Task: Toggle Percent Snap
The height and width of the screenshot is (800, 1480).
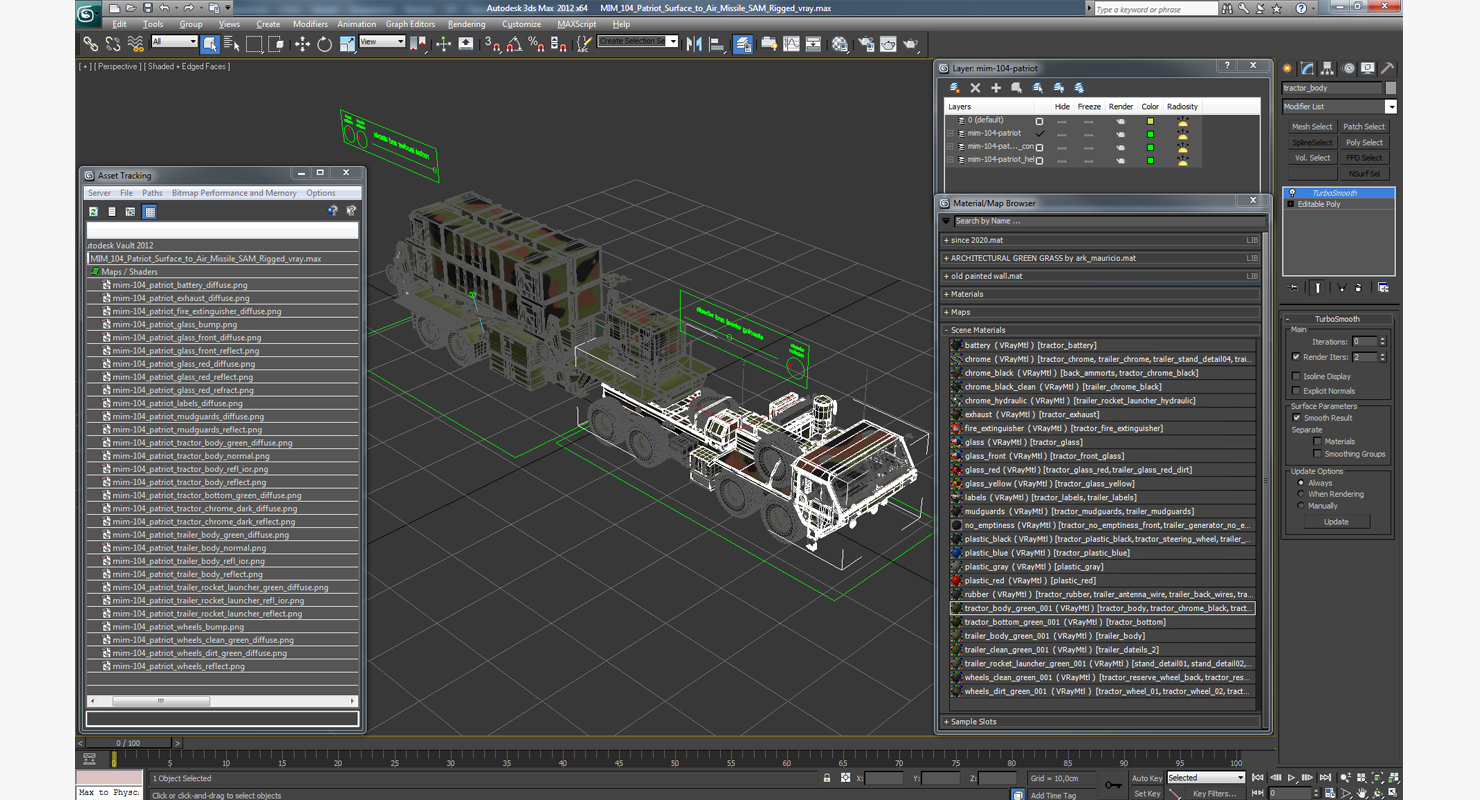Action: coord(536,44)
